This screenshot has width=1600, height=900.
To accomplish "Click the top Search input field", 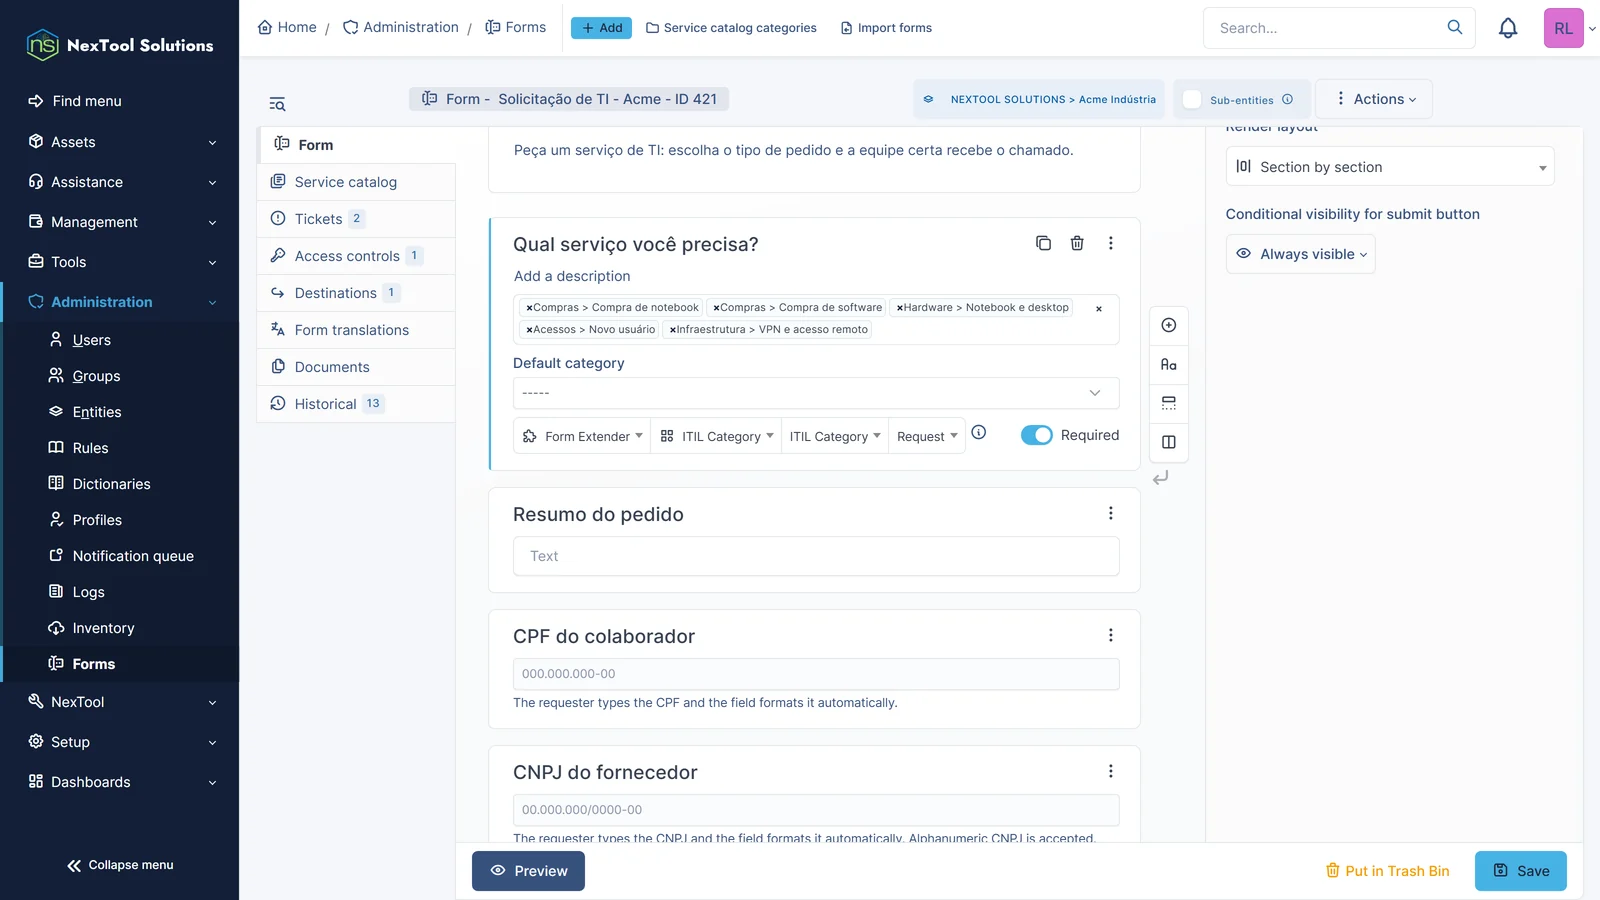I will pos(1325,28).
